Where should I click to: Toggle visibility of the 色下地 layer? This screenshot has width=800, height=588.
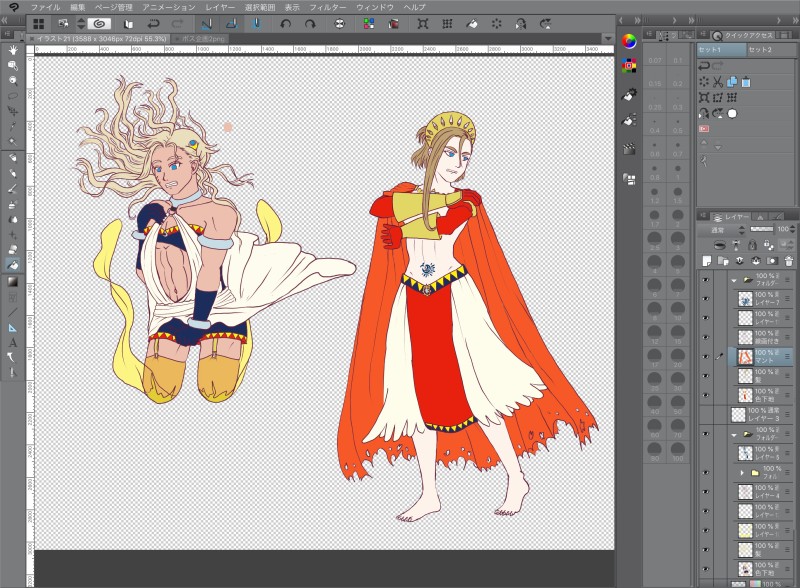pos(706,395)
